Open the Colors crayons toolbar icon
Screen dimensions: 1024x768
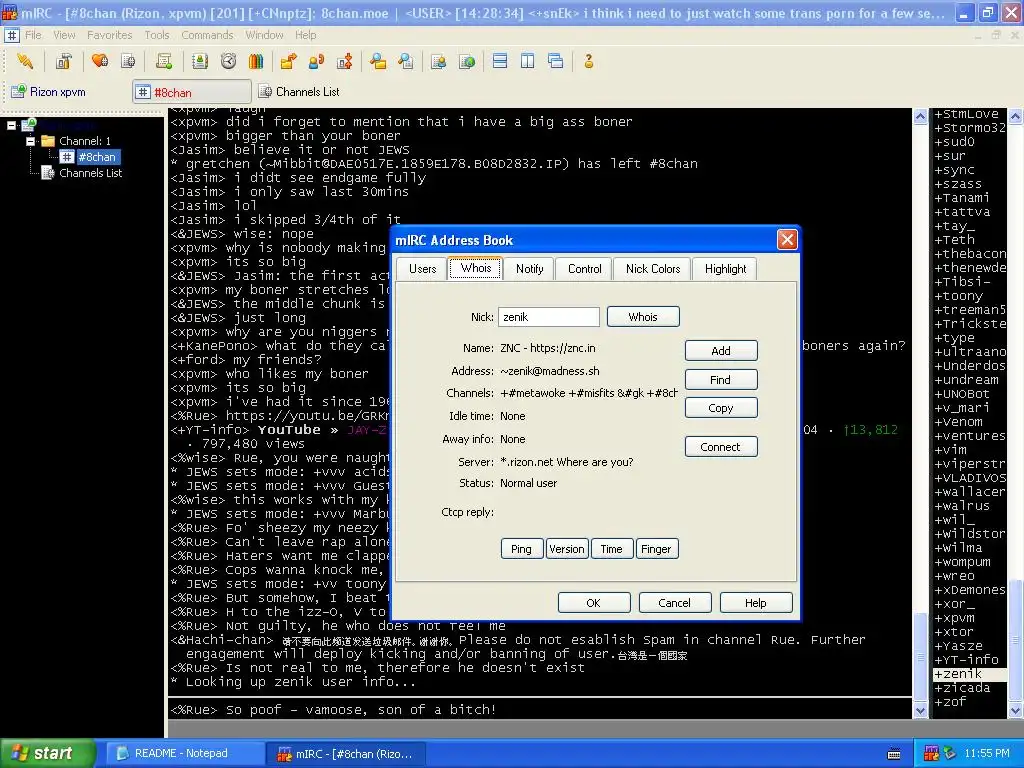click(256, 61)
